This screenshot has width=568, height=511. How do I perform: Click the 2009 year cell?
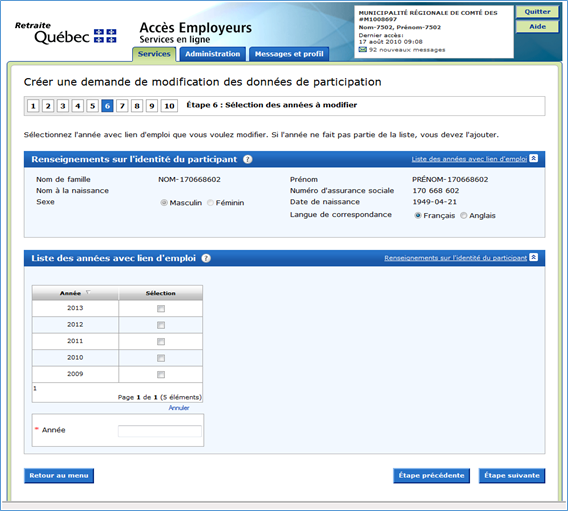(x=75, y=374)
